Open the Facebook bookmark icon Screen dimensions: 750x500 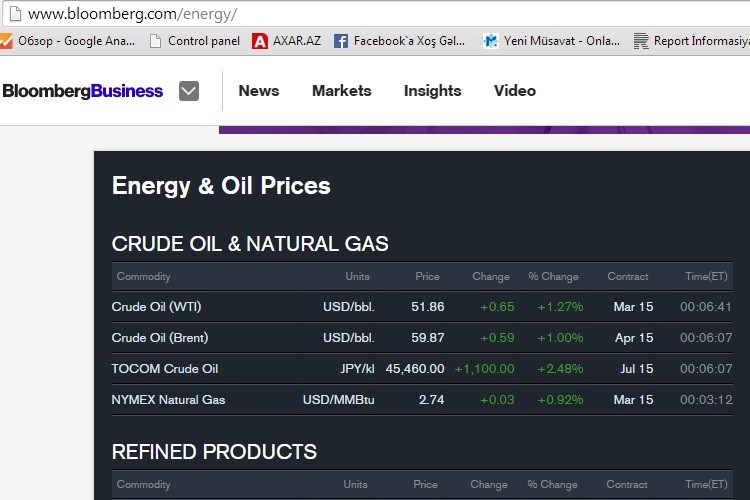point(341,41)
